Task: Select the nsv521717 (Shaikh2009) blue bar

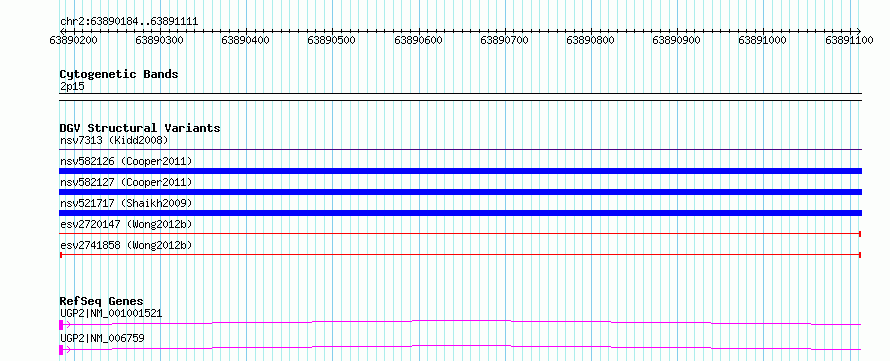Action: [460, 213]
